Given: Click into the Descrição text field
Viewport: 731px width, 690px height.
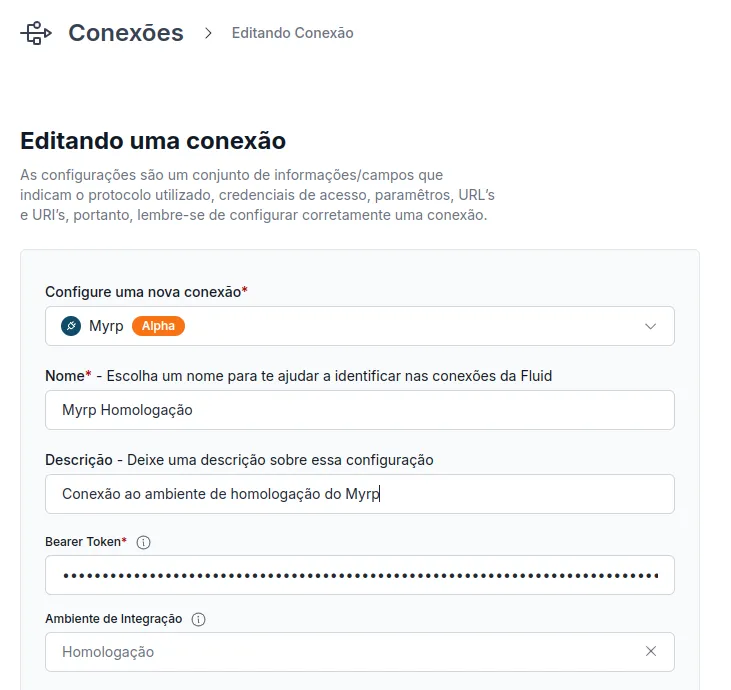Looking at the screenshot, I should coord(360,494).
